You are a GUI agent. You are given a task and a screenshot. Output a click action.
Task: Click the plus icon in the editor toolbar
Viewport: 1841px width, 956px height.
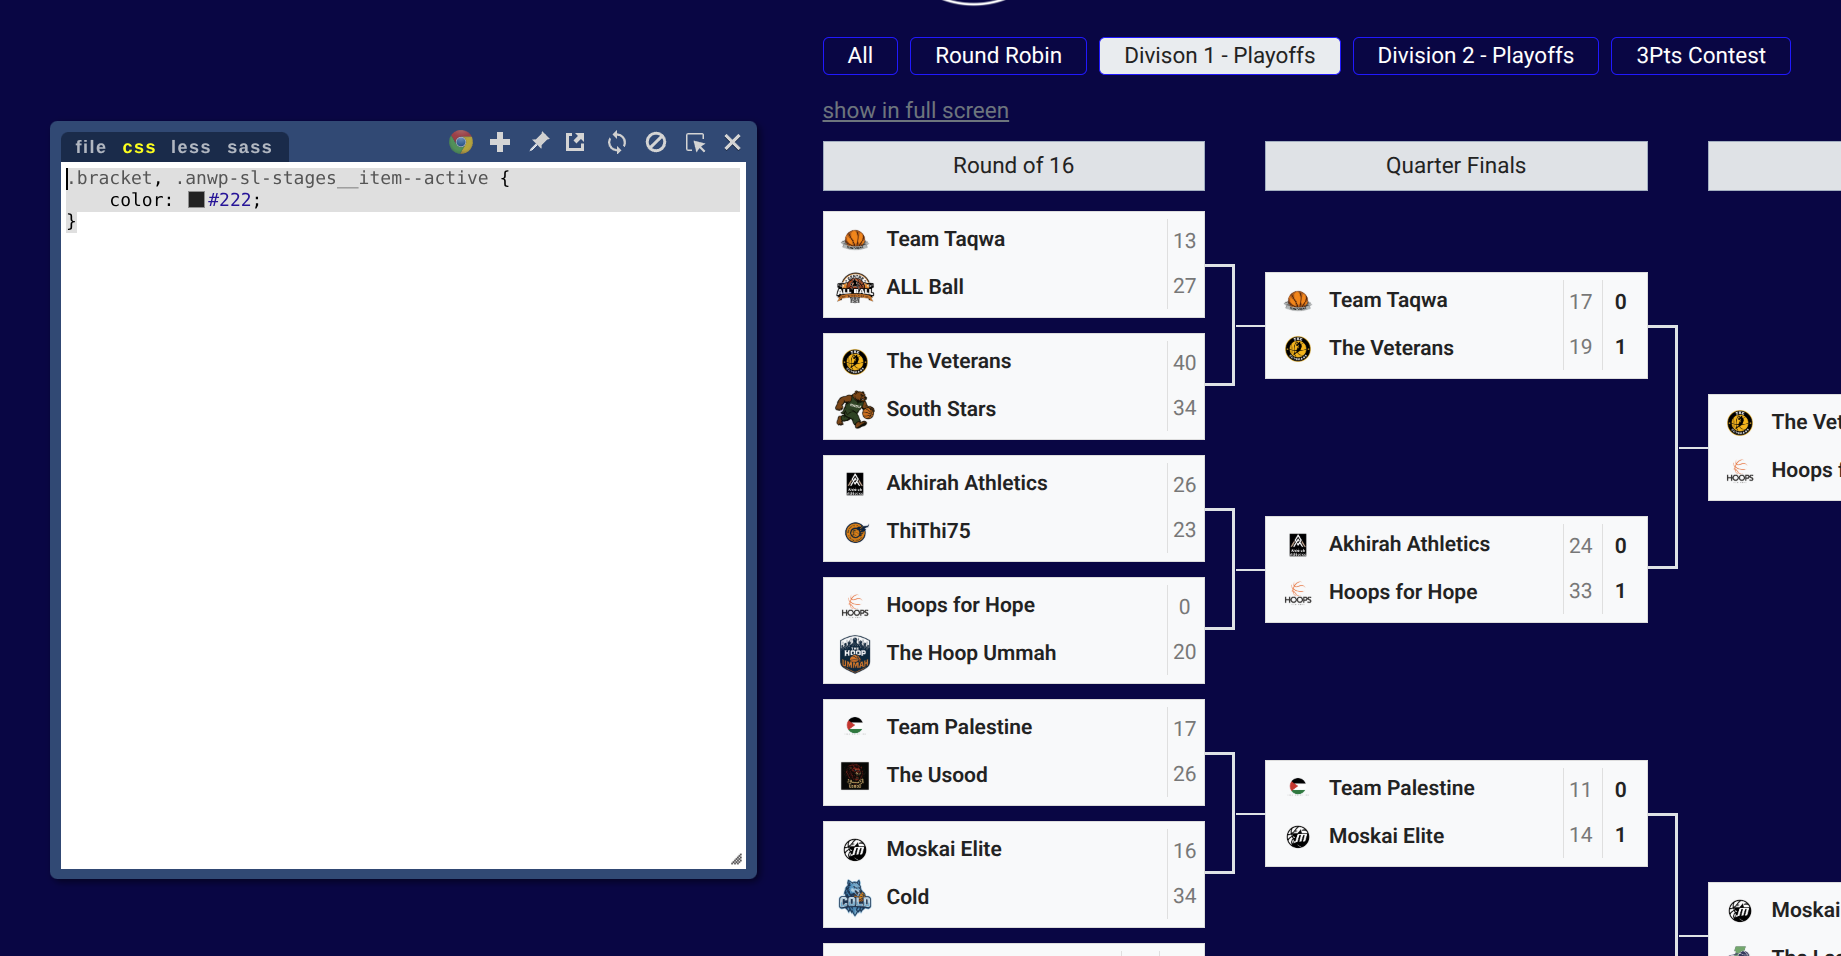click(x=500, y=142)
